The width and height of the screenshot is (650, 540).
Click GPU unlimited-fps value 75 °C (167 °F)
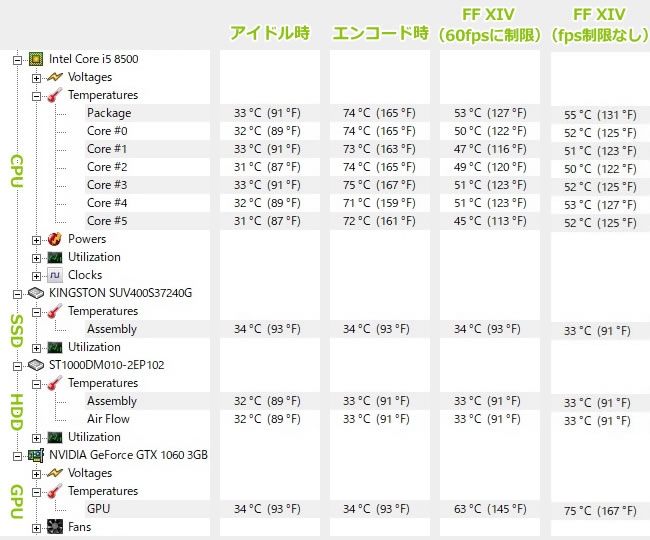(600, 511)
